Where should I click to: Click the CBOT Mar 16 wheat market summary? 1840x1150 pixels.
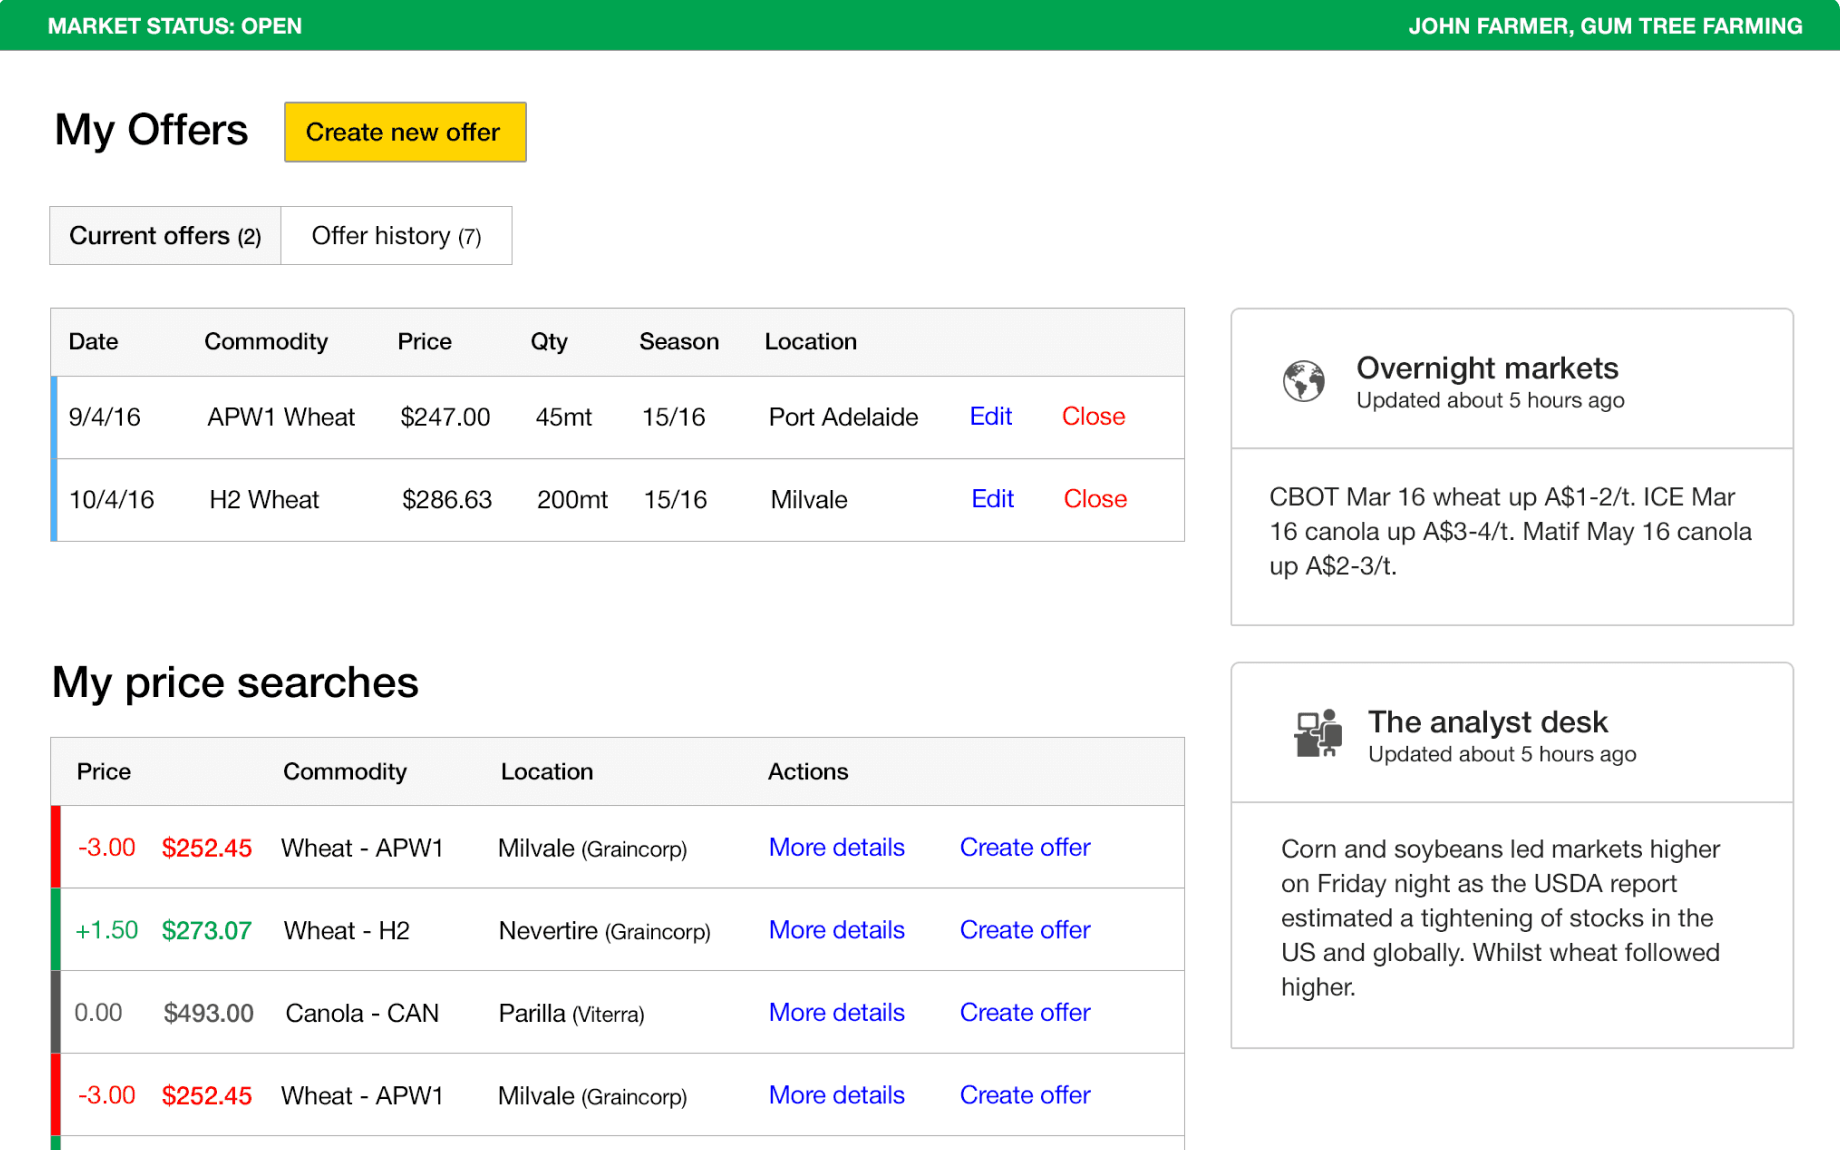click(x=1510, y=531)
